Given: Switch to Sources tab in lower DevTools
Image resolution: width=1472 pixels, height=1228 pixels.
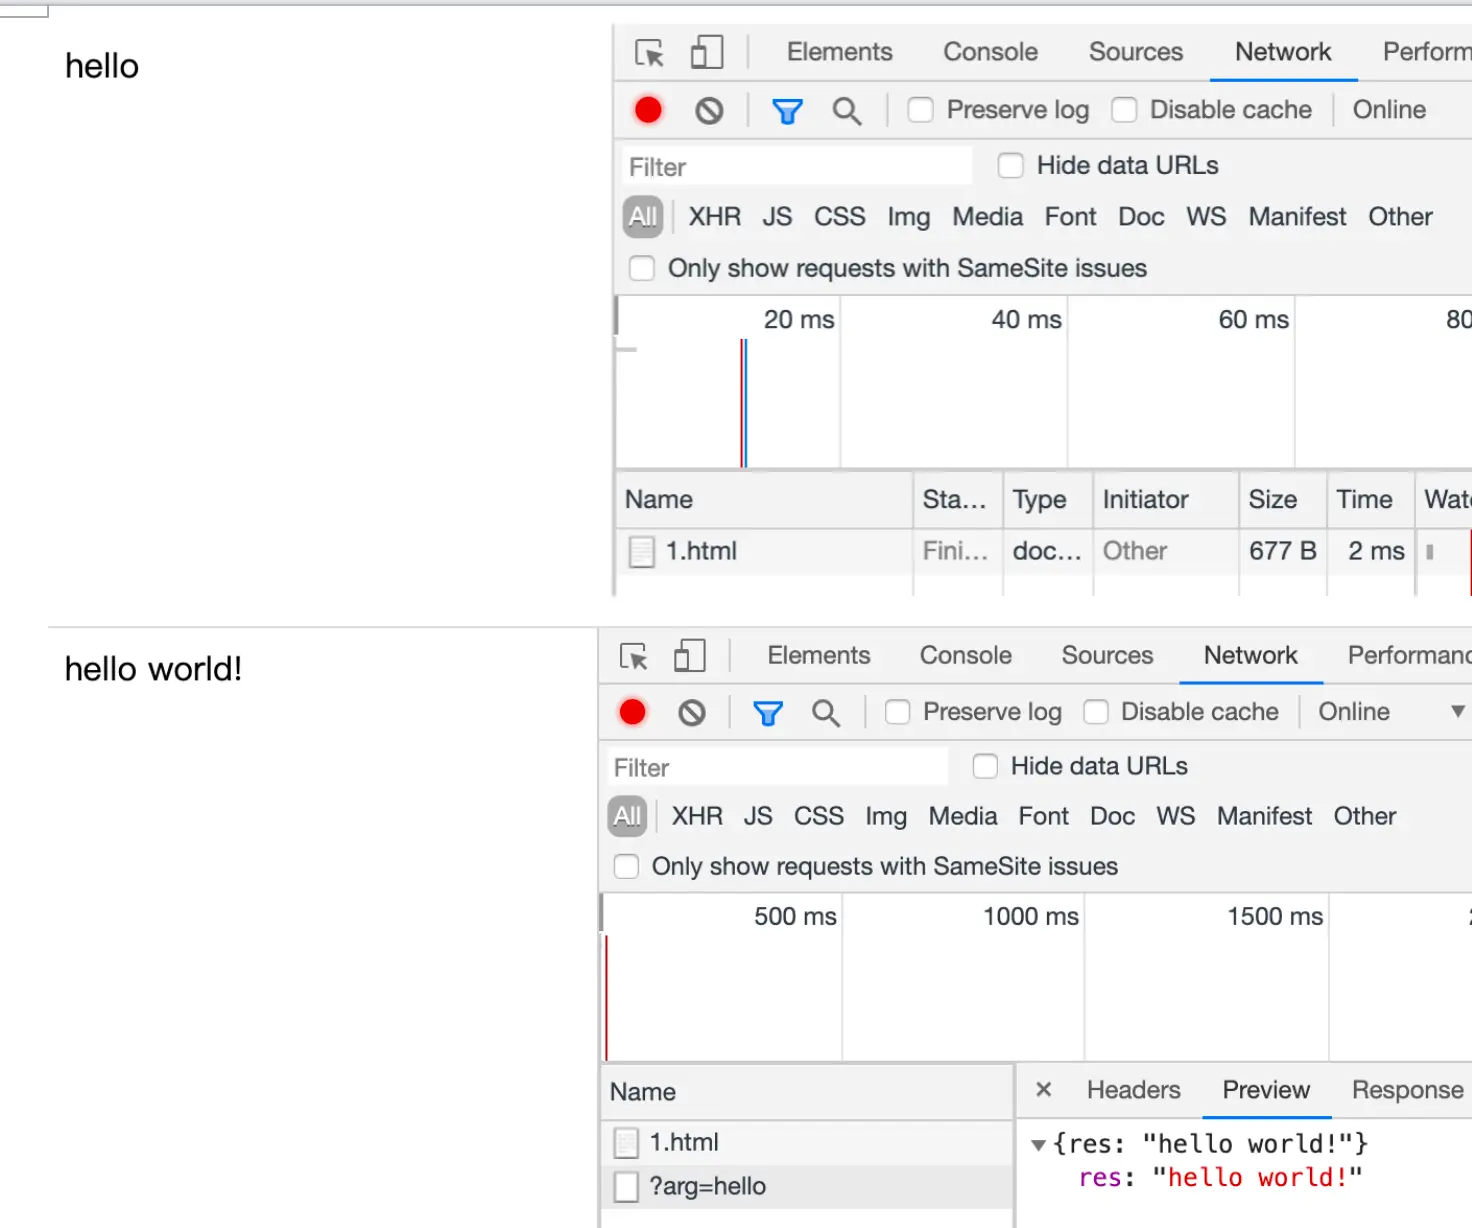Looking at the screenshot, I should (1108, 656).
